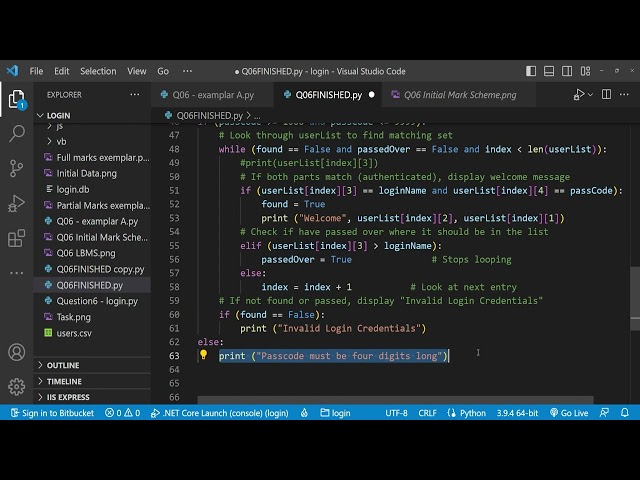Viewport: 640px width, 480px height.
Task: Open the Source Control view
Action: click(16, 168)
